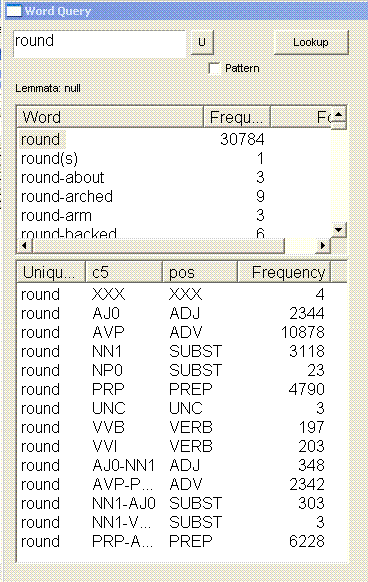The width and height of the screenshot is (368, 582).
Task: Select the 'round-arched' word row
Action: tap(174, 196)
